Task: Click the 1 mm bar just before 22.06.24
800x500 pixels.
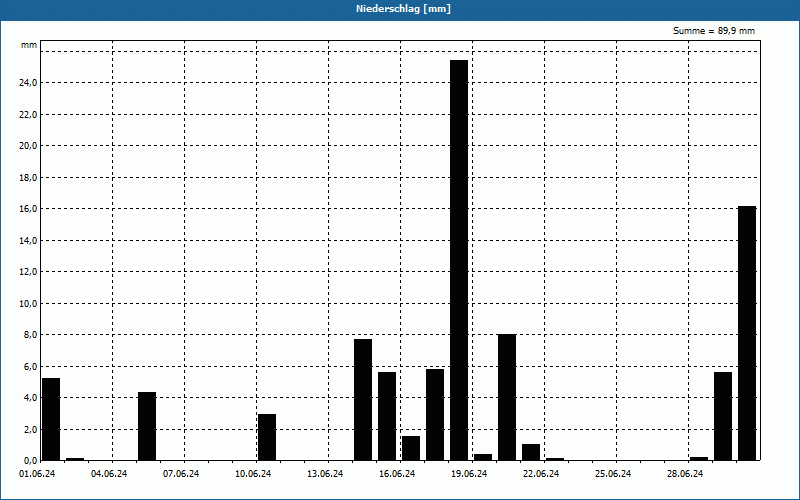Action: coord(531,452)
